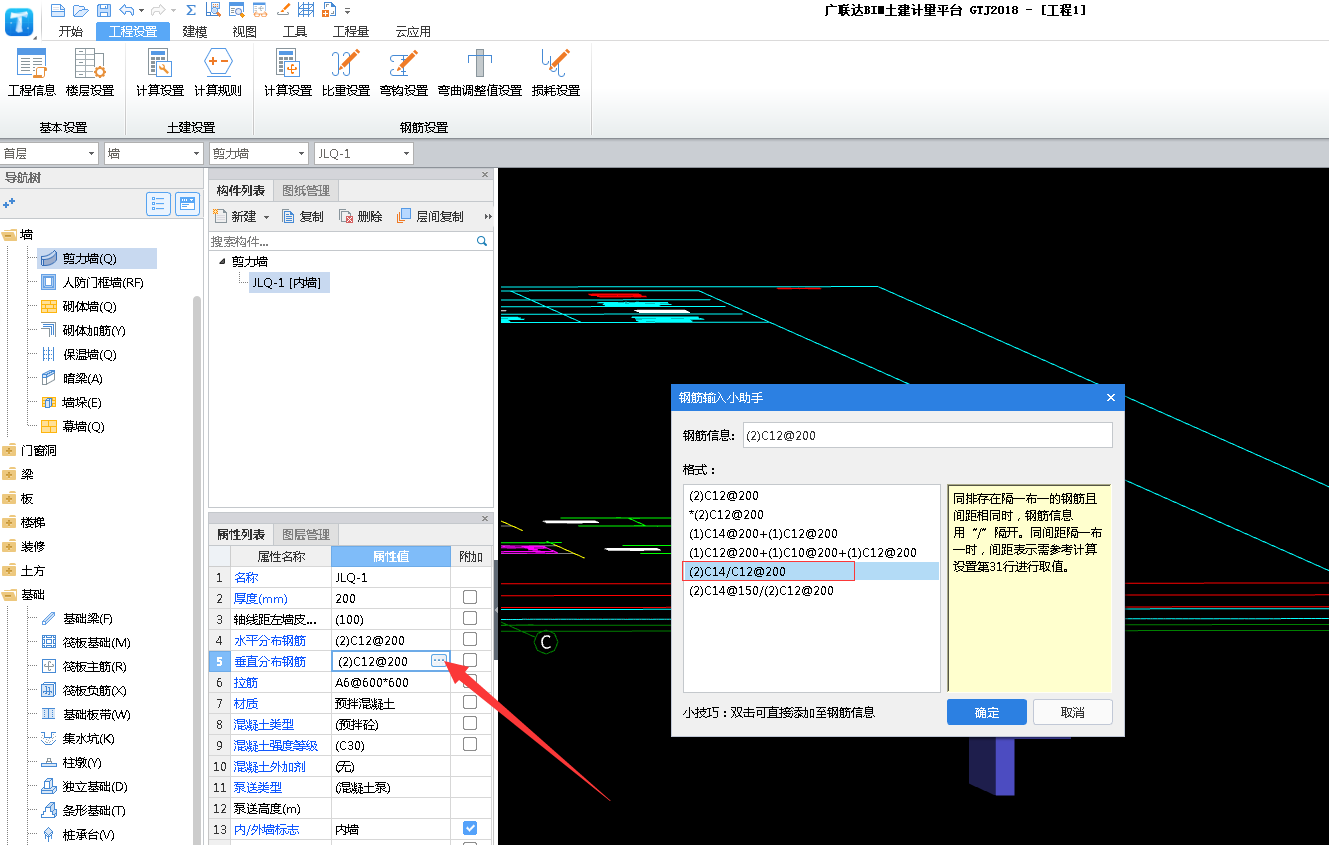
Task: Click the application T logo button
Action: [20, 20]
